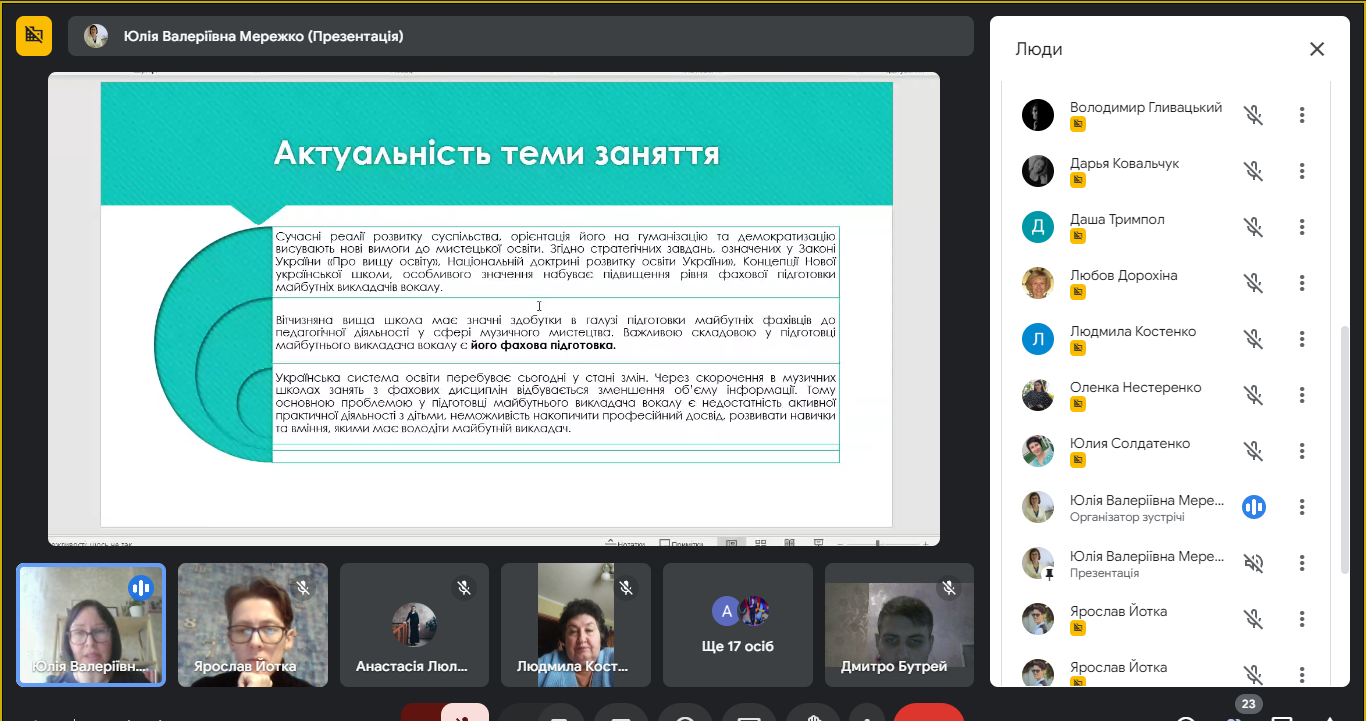Raise your hand in the meeting
Screen dimensions: 1366x721
coord(812,714)
